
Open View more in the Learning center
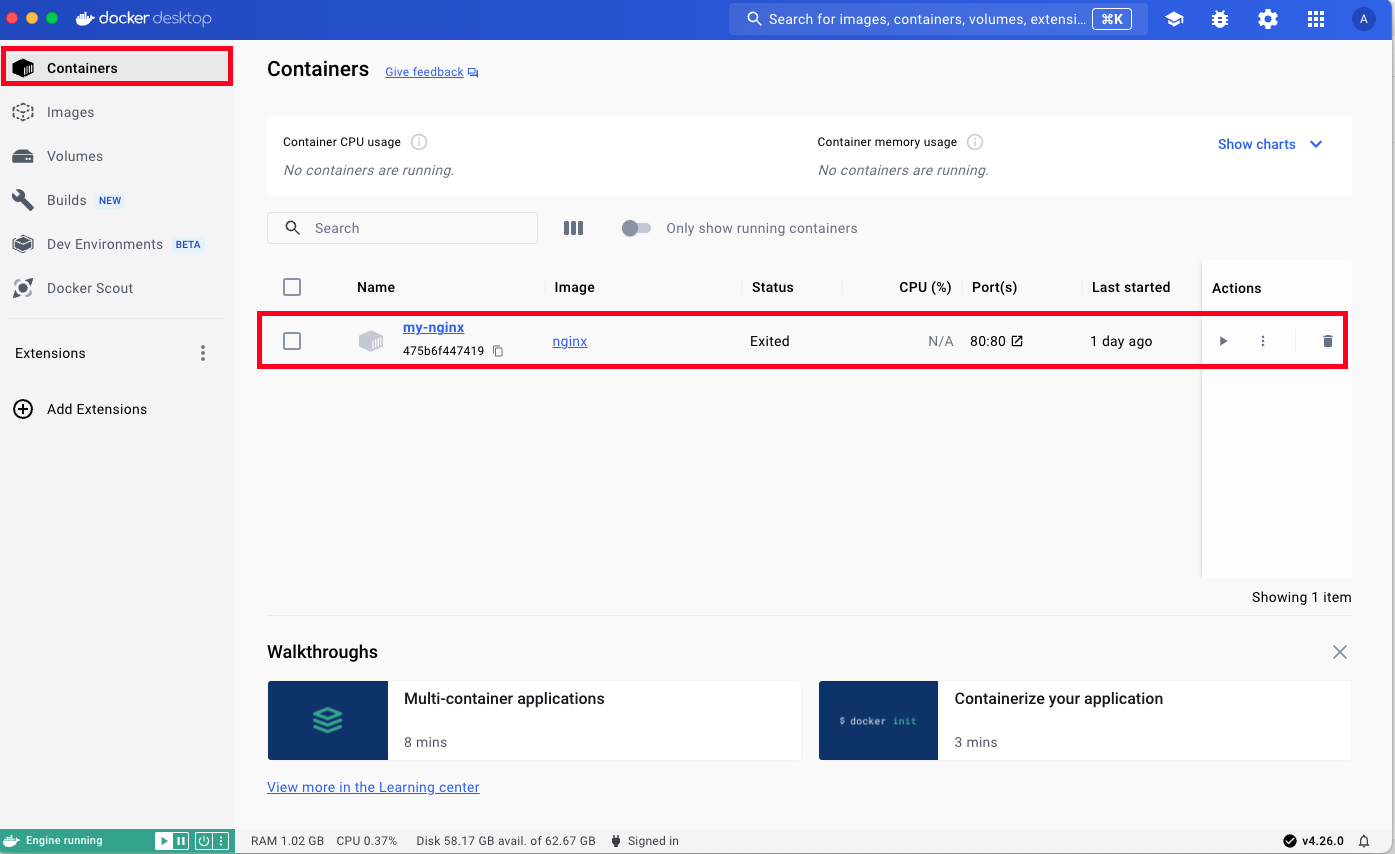pos(373,787)
